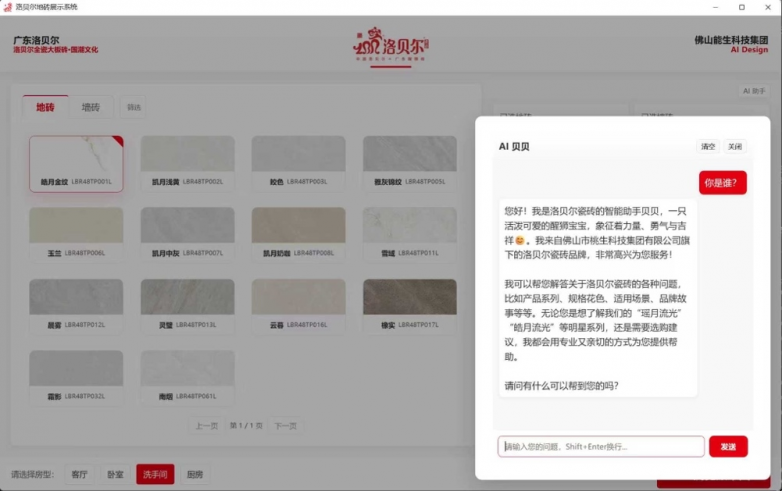Click the 你是谁? chat bubble

[723, 182]
